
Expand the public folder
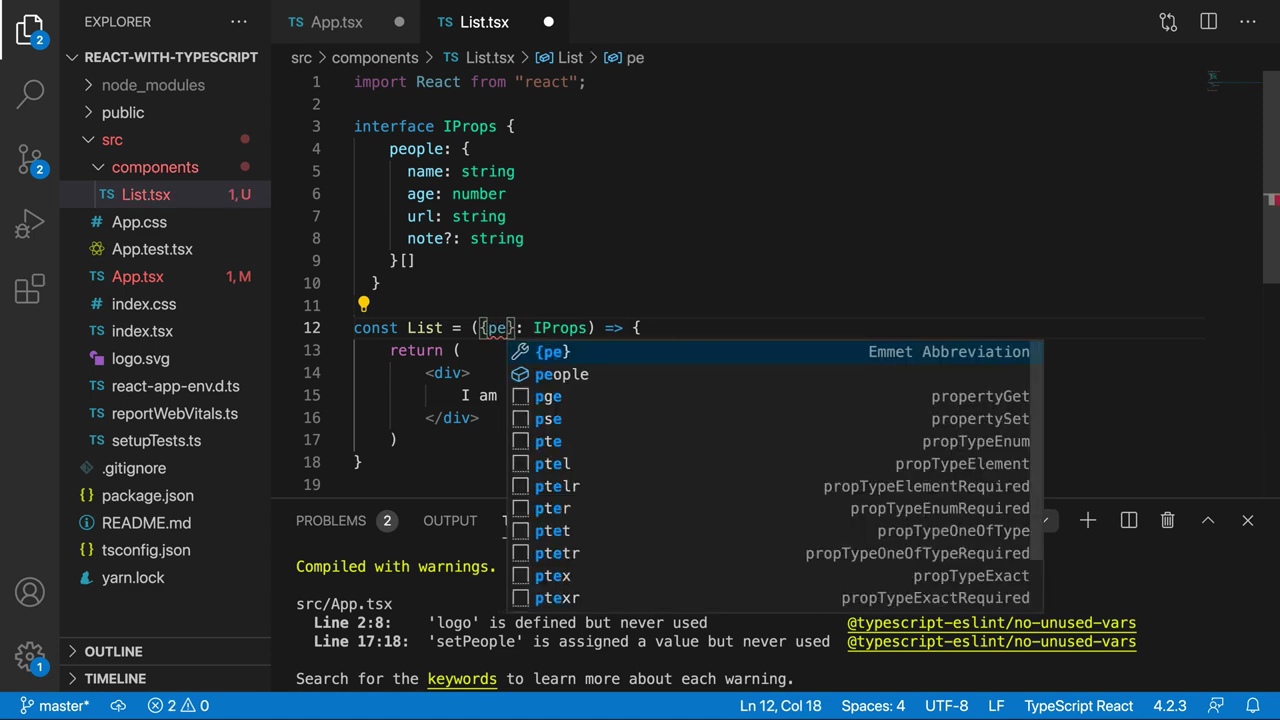click(x=165, y=112)
